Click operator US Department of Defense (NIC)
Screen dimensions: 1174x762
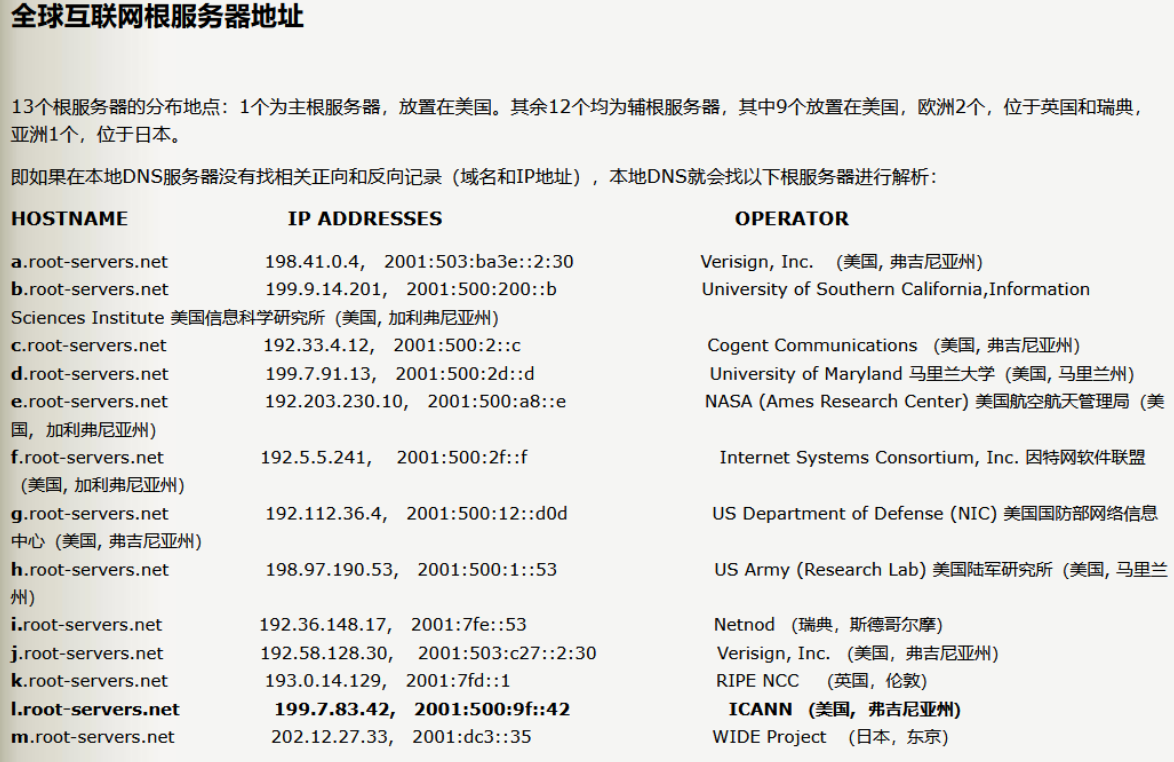(854, 514)
